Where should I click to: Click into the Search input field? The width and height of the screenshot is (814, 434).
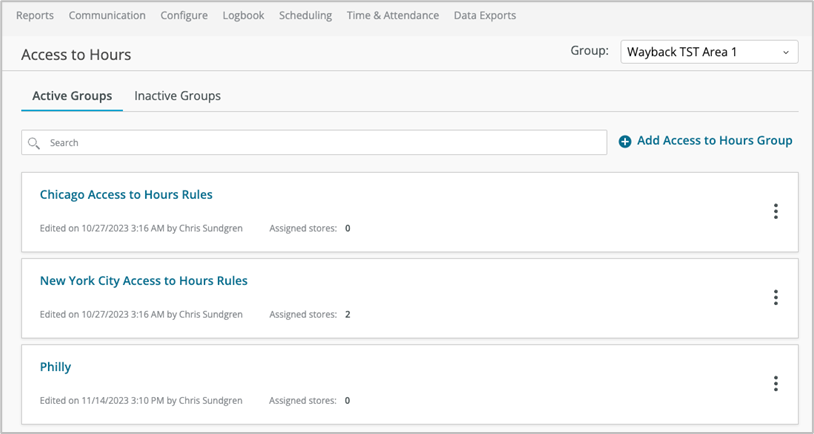click(x=320, y=143)
